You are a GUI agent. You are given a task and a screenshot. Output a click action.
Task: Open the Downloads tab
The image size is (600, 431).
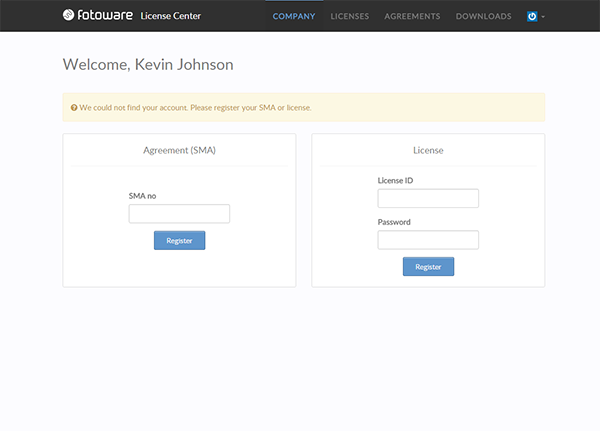point(483,16)
